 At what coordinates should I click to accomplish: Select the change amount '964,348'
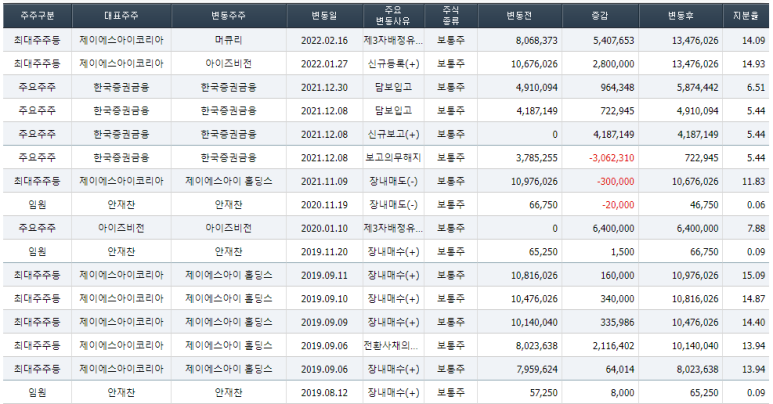pyautogui.click(x=618, y=87)
